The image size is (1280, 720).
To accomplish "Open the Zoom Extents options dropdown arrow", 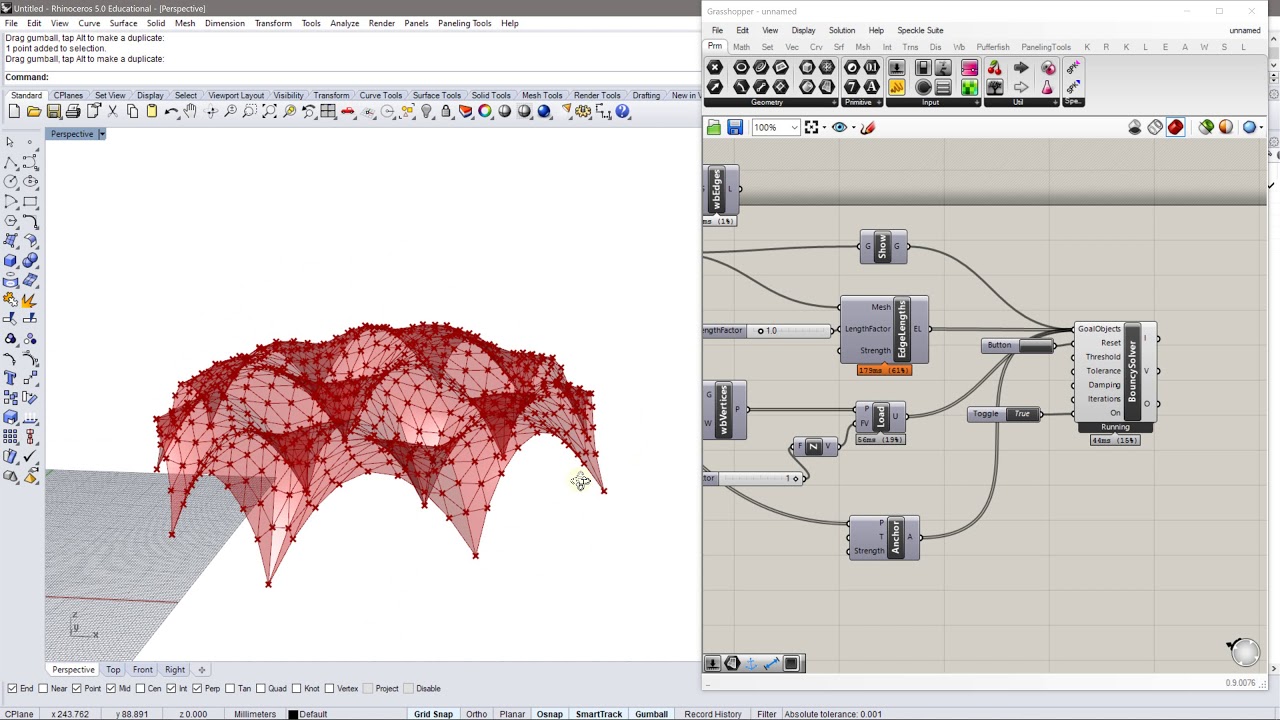I will (824, 128).
